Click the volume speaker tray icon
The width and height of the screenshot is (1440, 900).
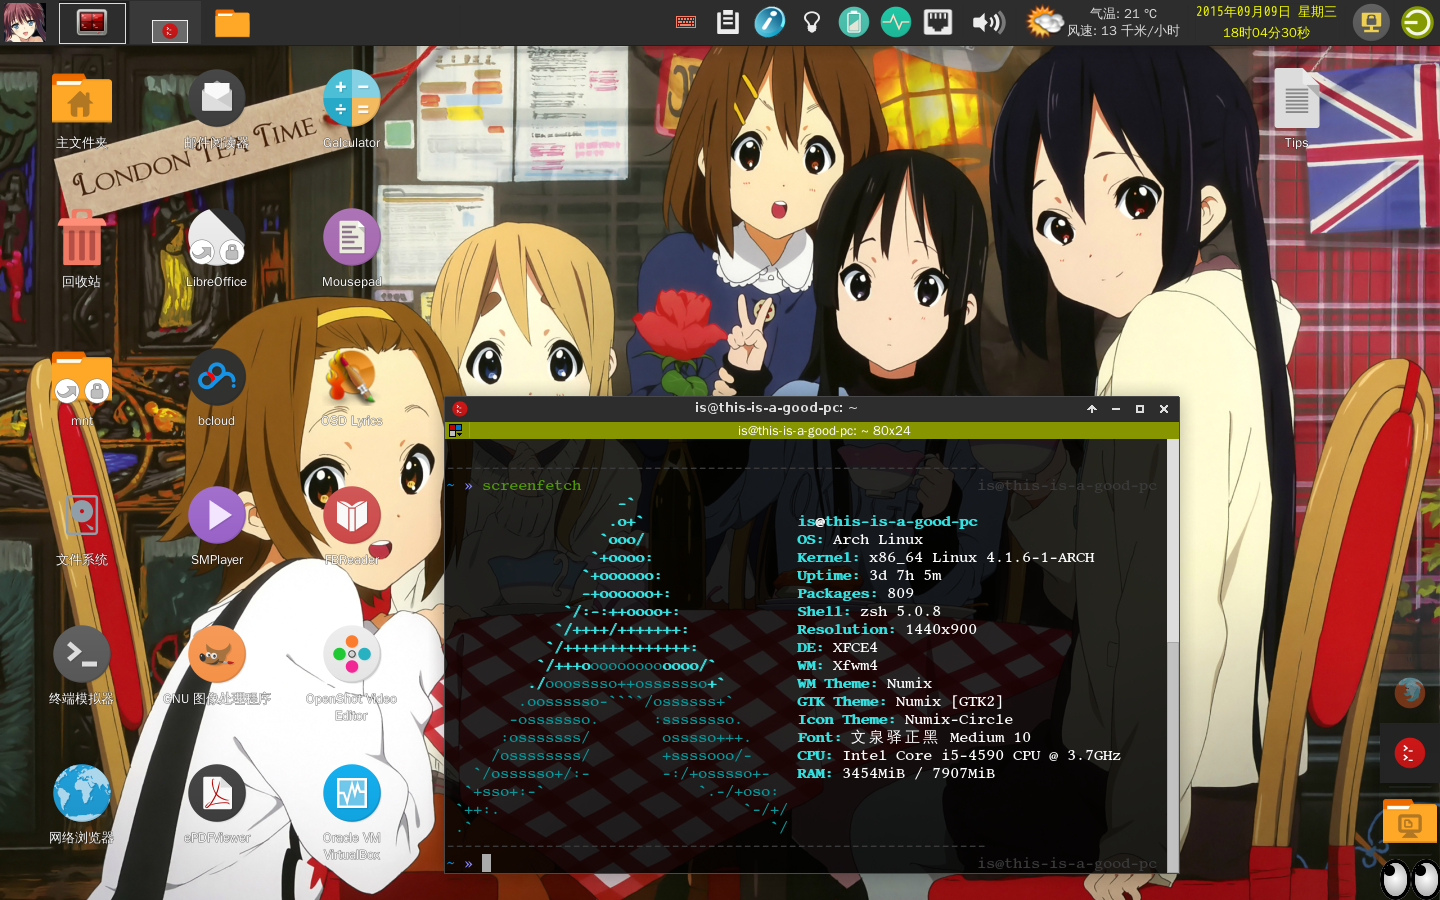pyautogui.click(x=988, y=22)
